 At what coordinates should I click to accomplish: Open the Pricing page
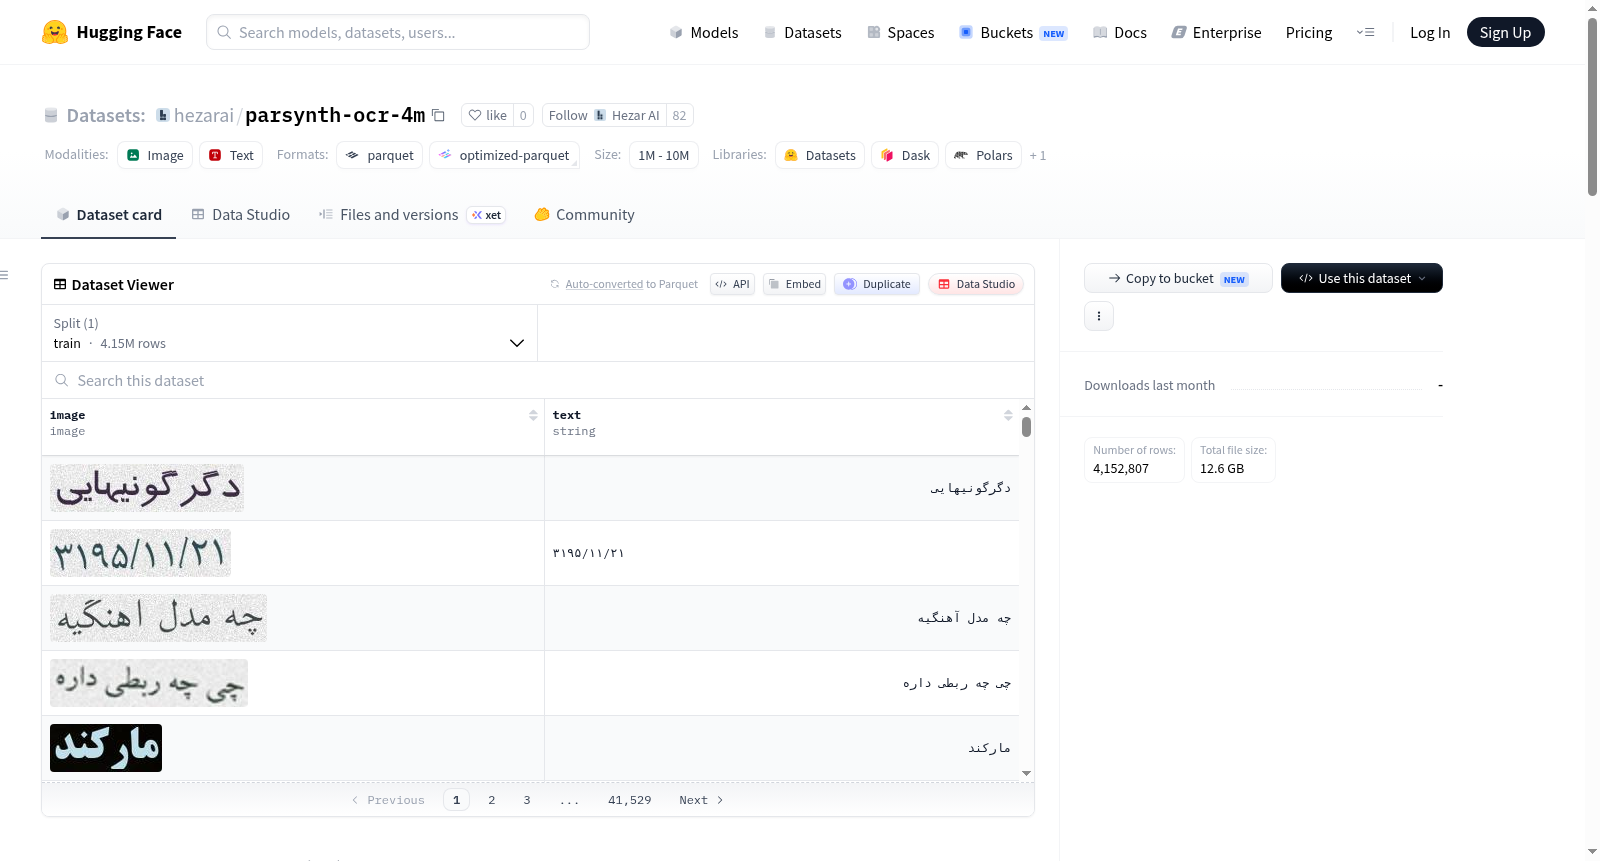pos(1309,32)
